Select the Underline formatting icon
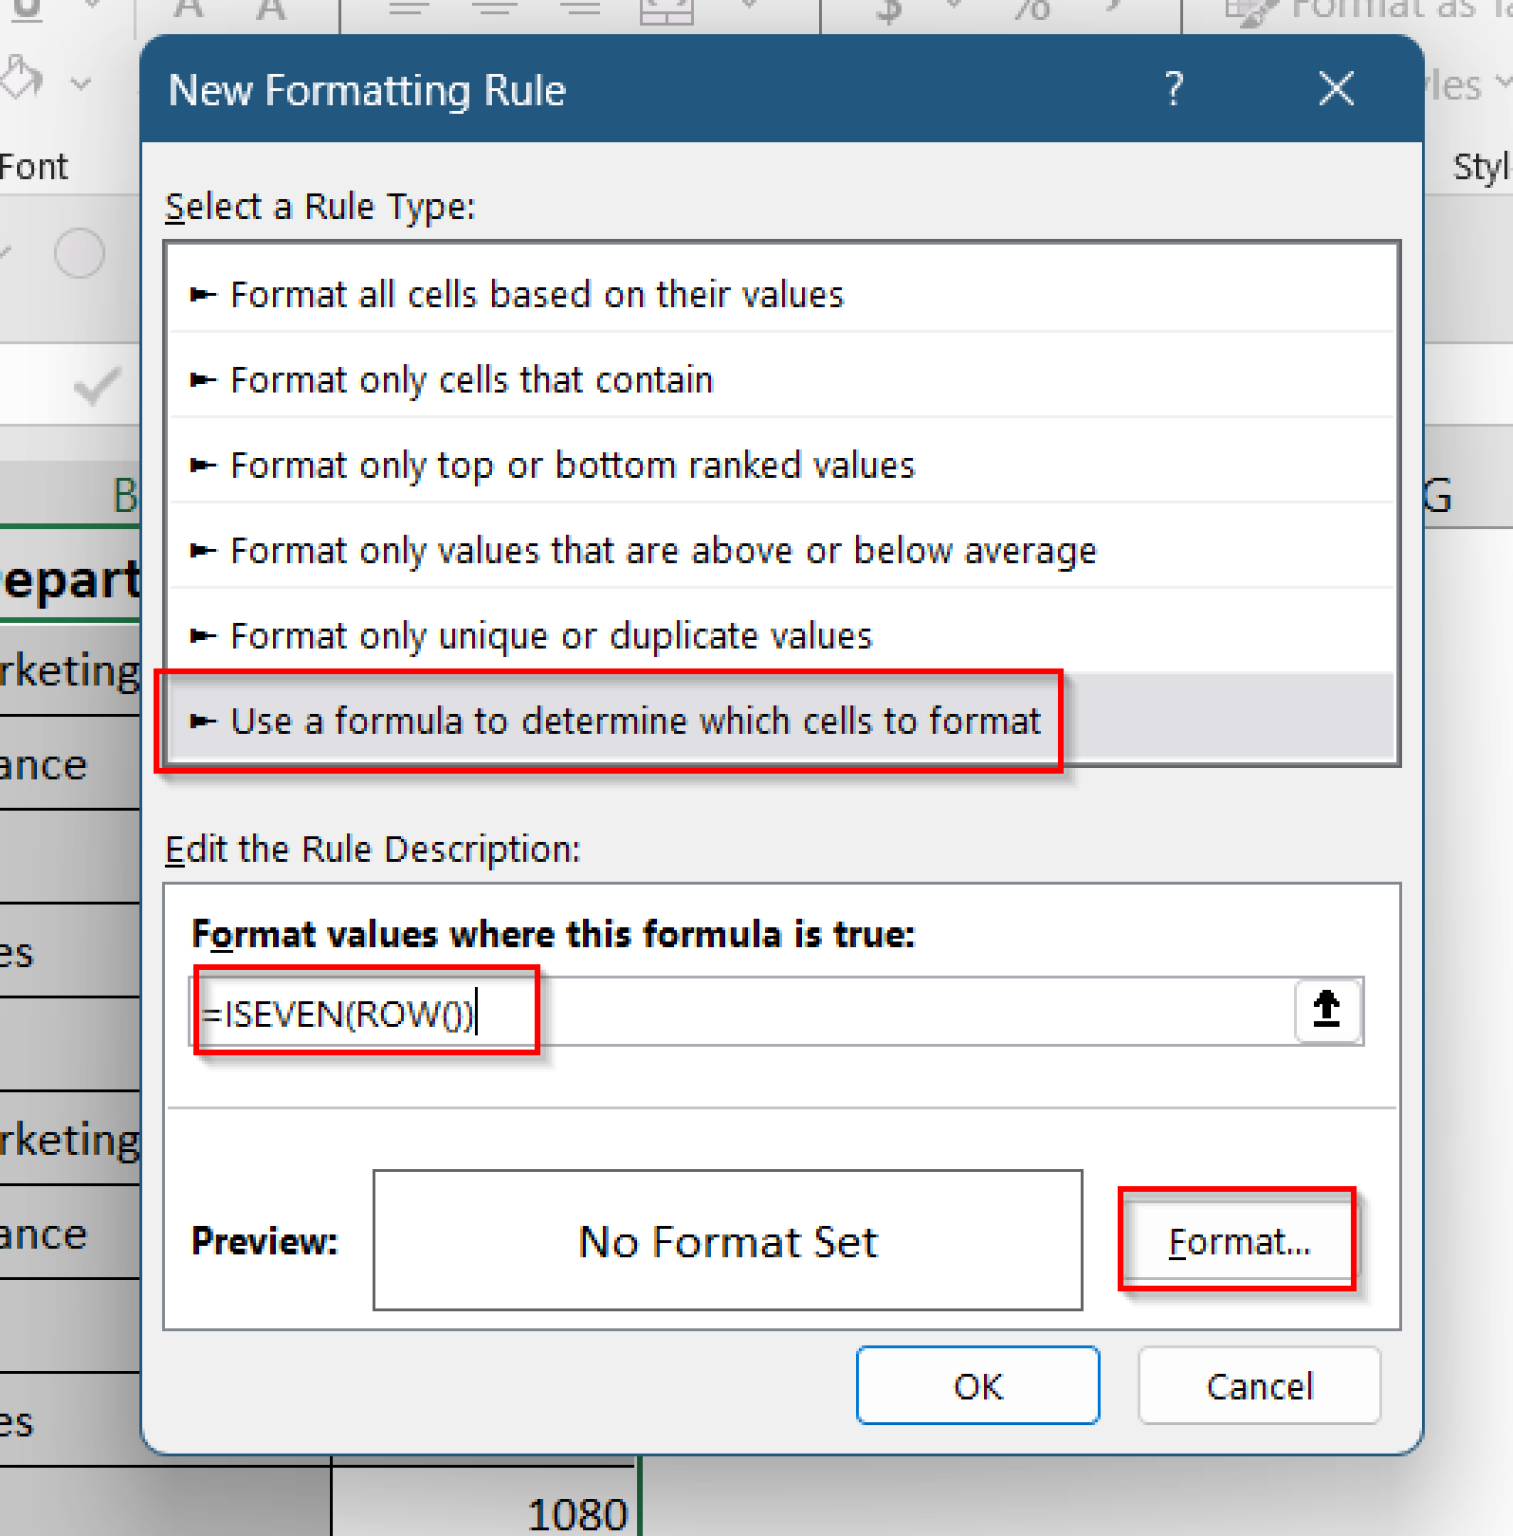This screenshot has width=1513, height=1536. (x=25, y=9)
